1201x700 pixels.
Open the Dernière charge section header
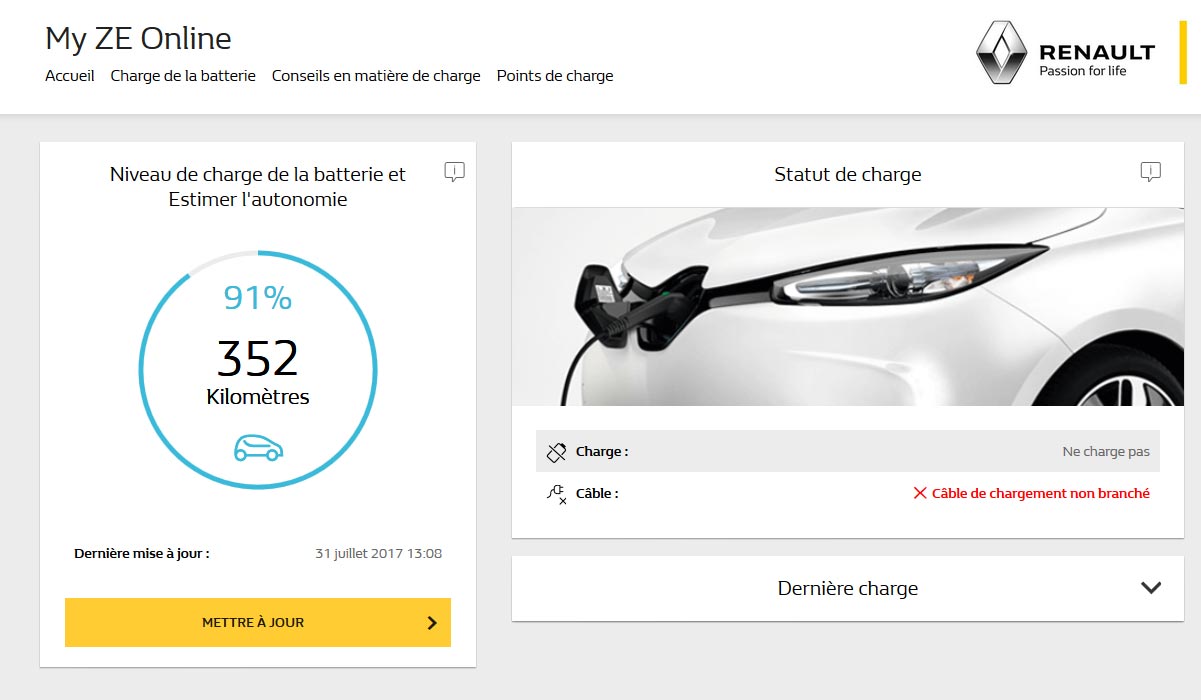click(847, 589)
